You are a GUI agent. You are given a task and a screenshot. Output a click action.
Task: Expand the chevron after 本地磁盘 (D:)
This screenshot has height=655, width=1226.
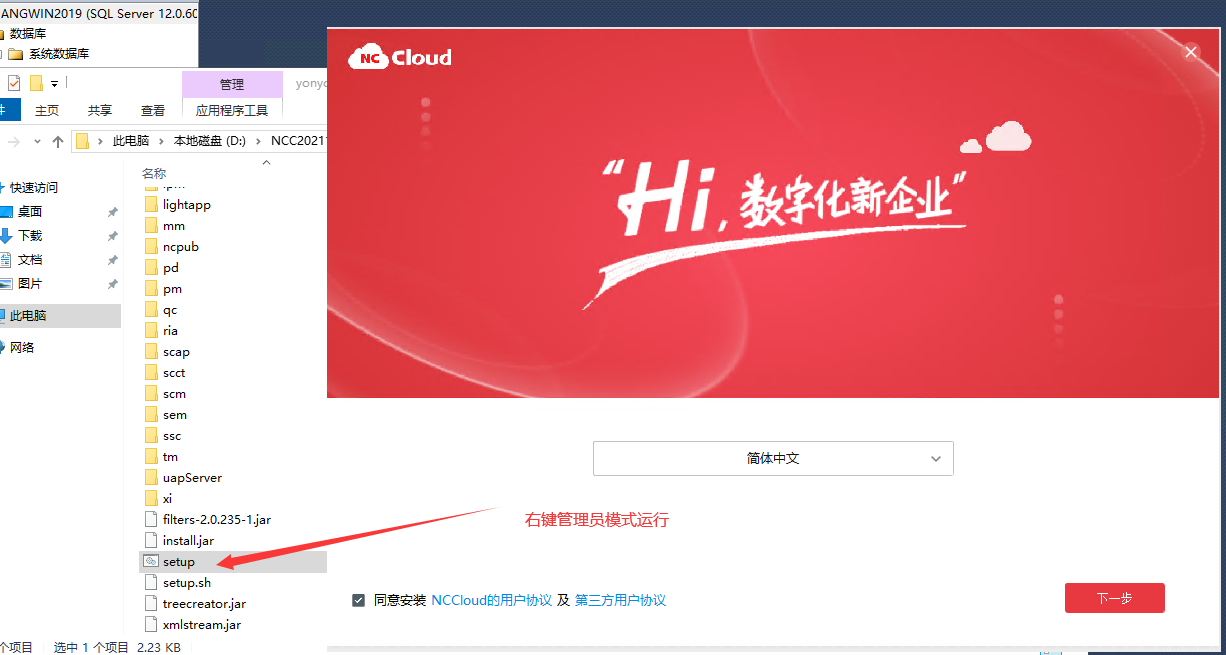click(259, 141)
